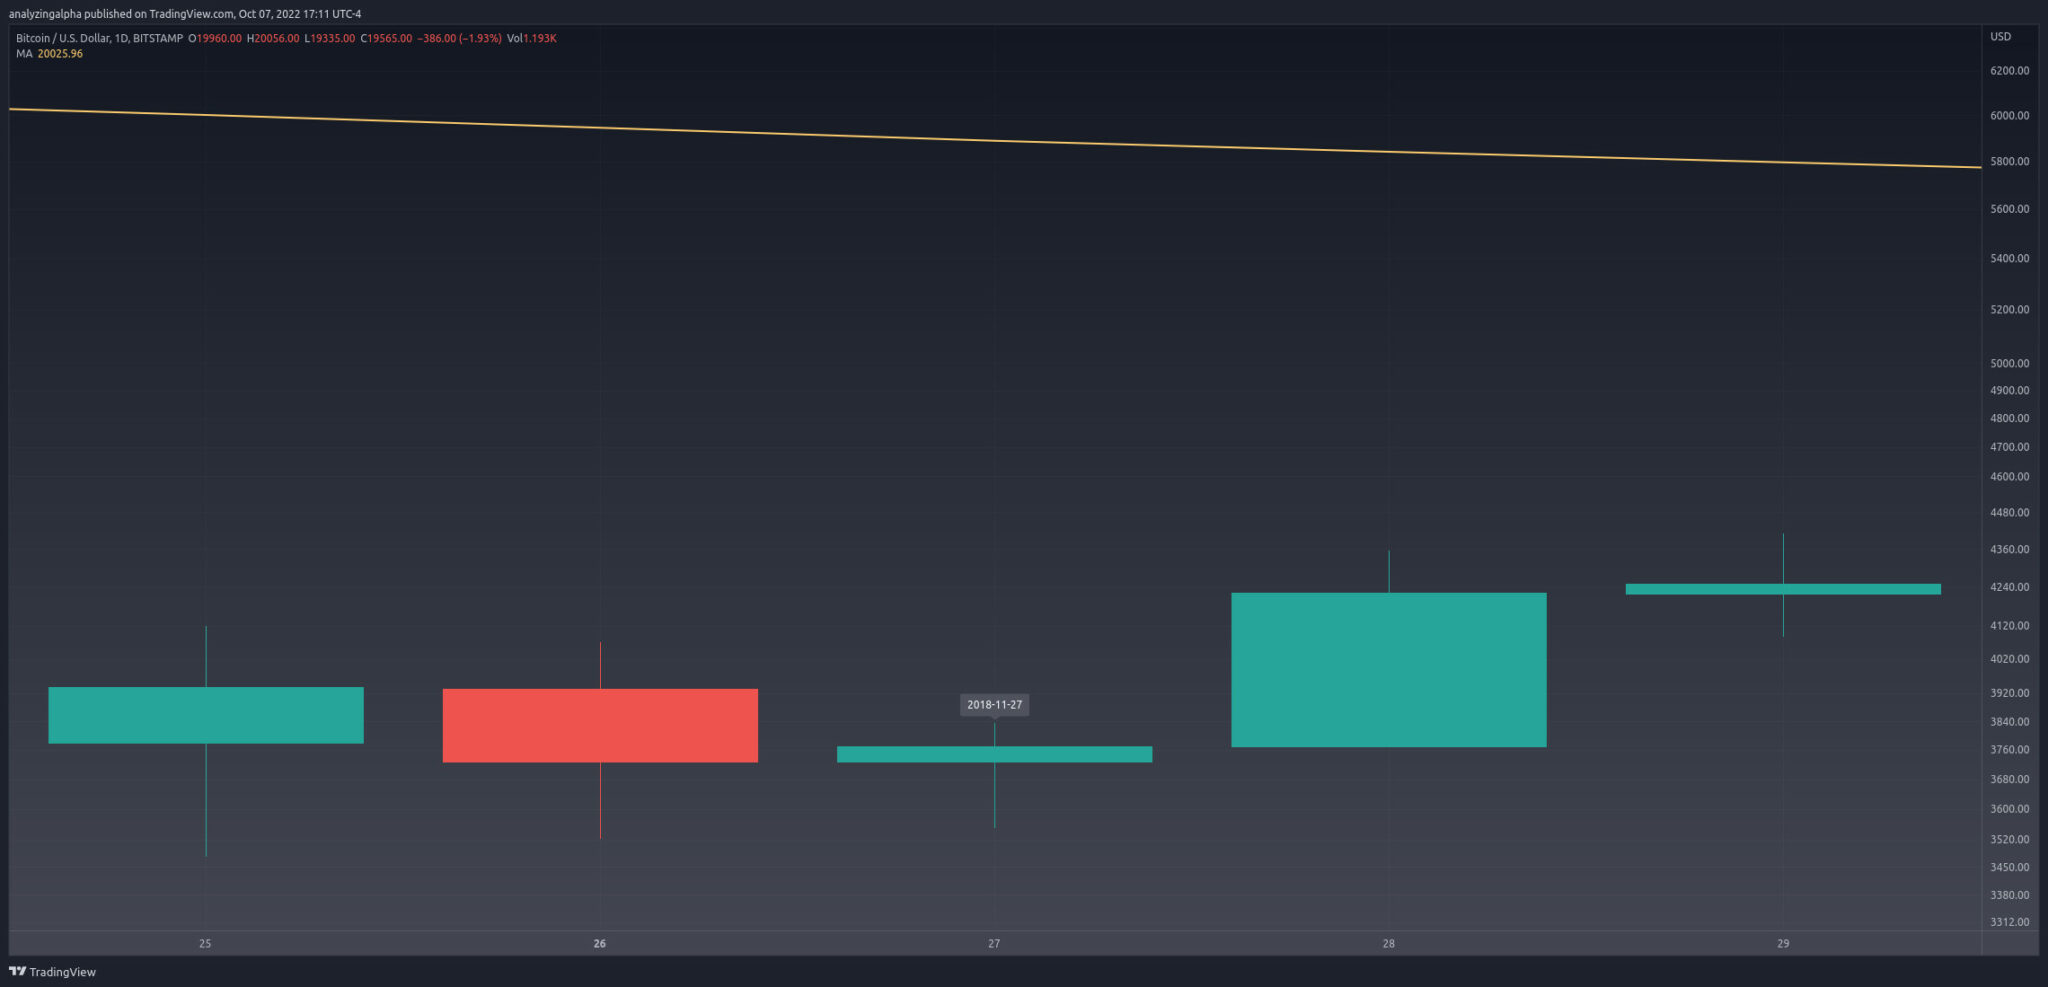Click the 3312.00 price axis label
2048x987 pixels.
point(2009,922)
